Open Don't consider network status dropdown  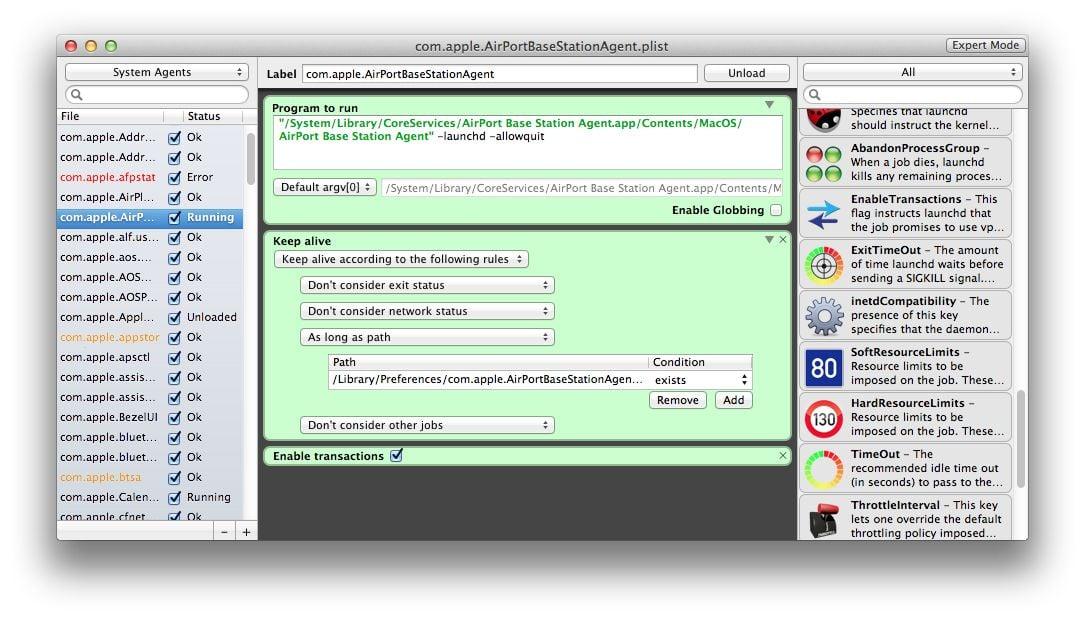[427, 311]
